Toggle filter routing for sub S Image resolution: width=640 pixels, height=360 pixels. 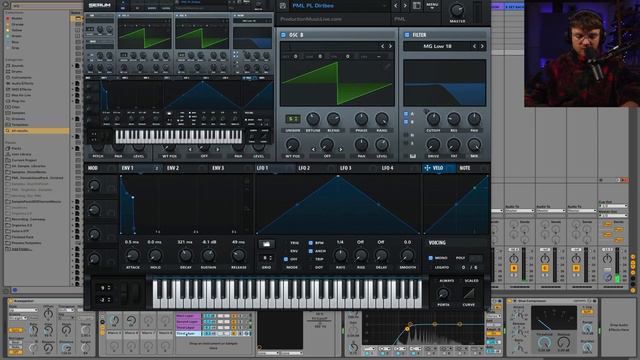click(406, 143)
